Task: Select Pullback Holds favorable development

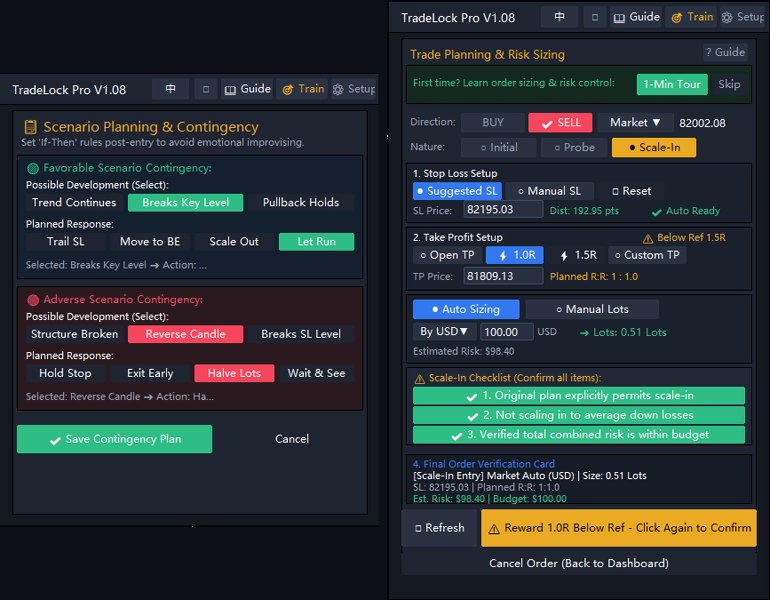Action: 301,203
